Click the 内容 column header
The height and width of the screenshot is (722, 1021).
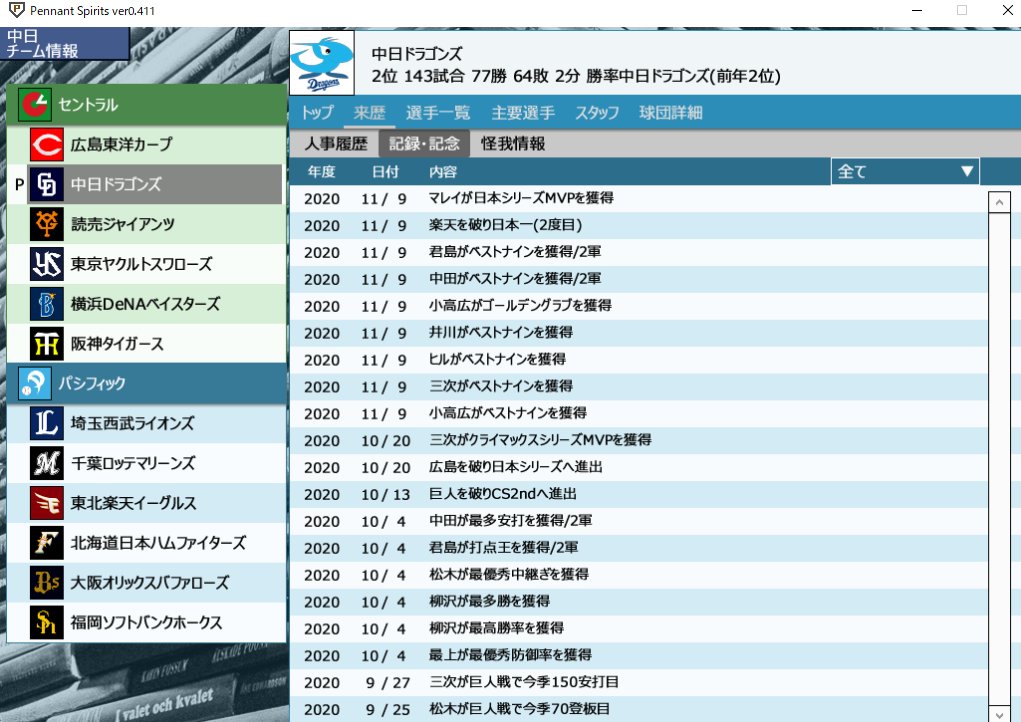coord(443,172)
